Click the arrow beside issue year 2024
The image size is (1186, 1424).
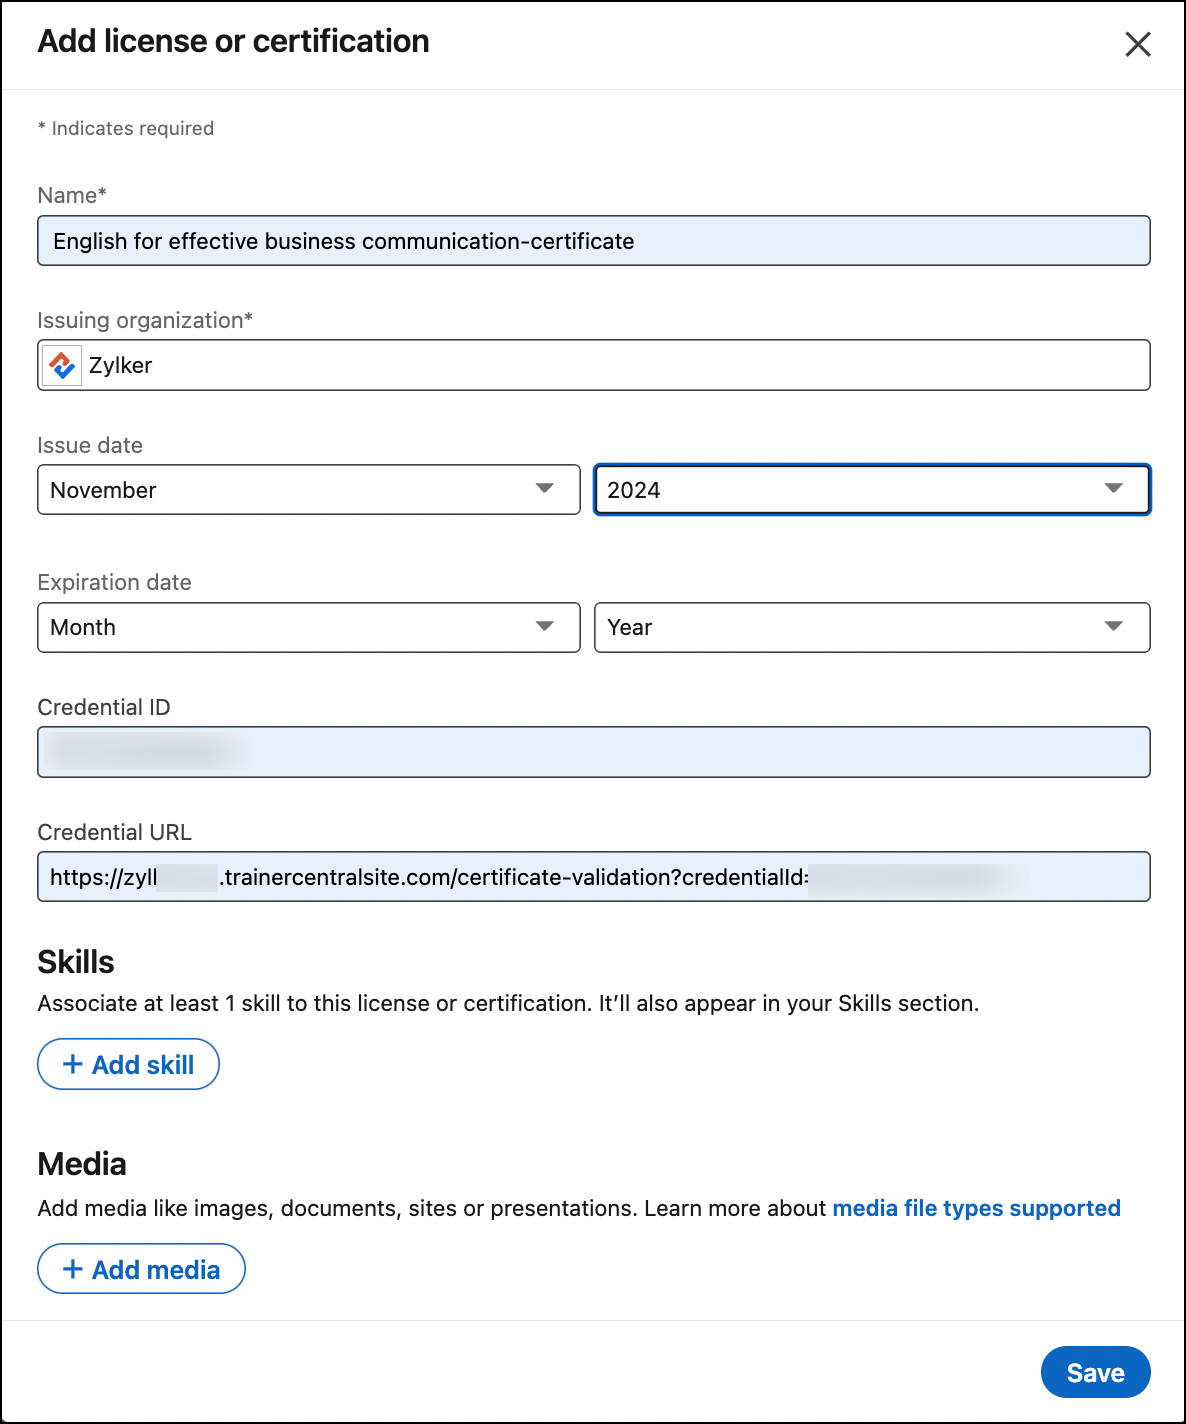click(1113, 489)
